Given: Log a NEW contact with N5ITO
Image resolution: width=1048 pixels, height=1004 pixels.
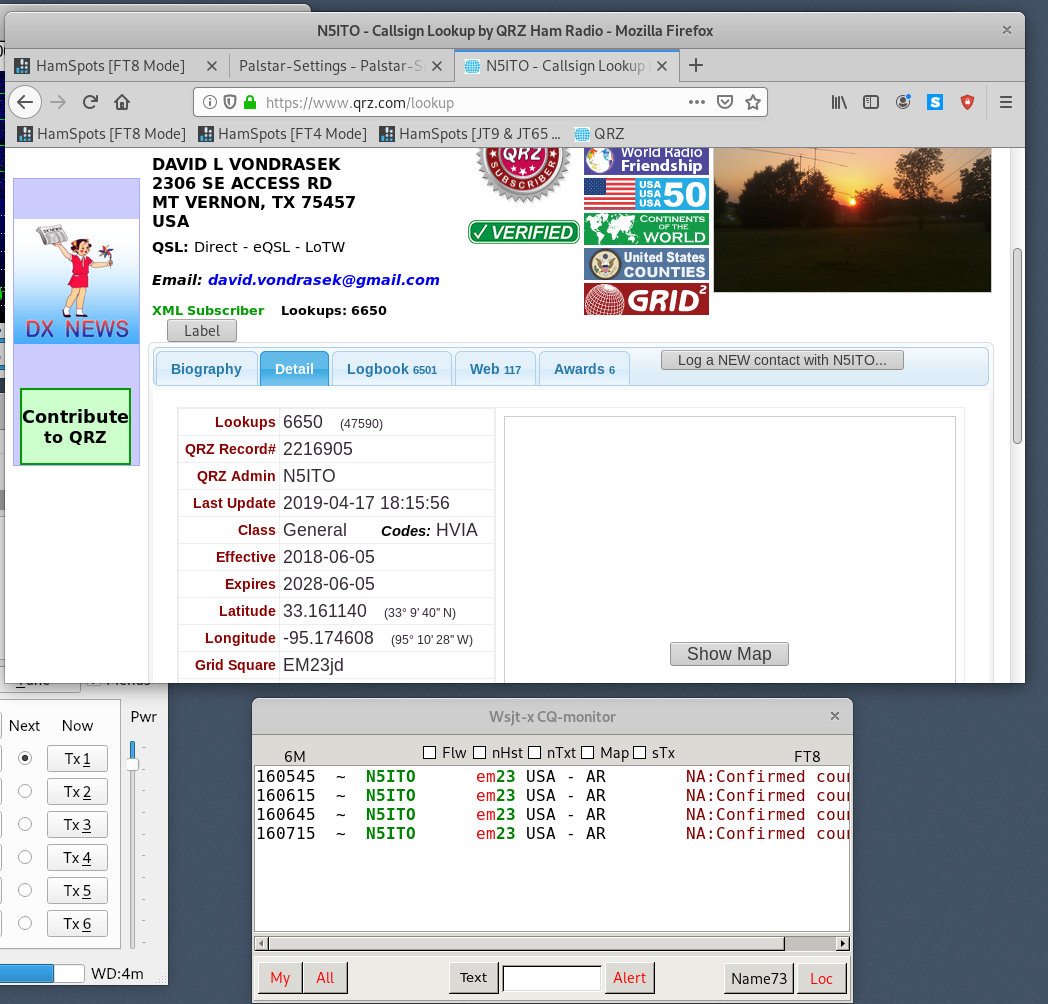Looking at the screenshot, I should click(782, 360).
